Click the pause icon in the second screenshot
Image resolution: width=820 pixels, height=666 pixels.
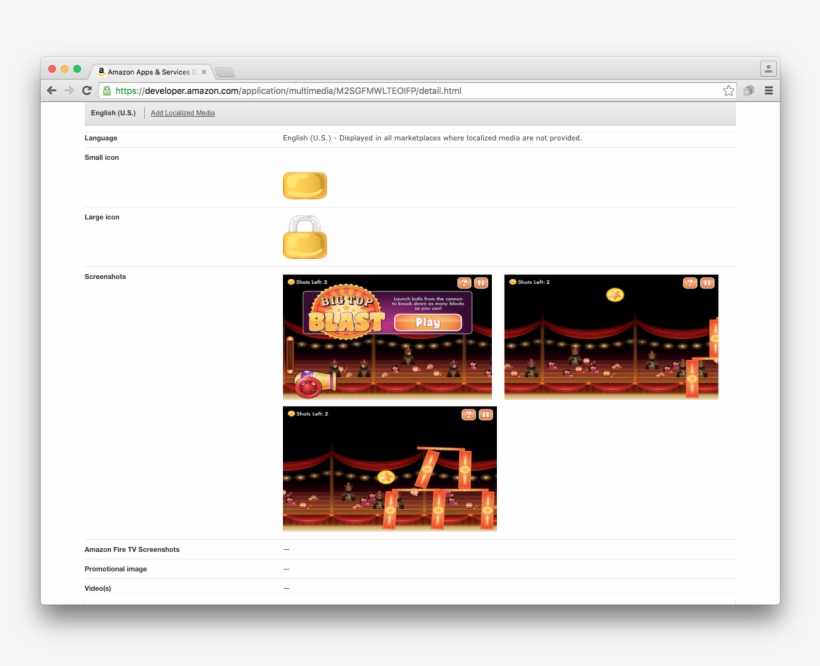click(x=708, y=283)
